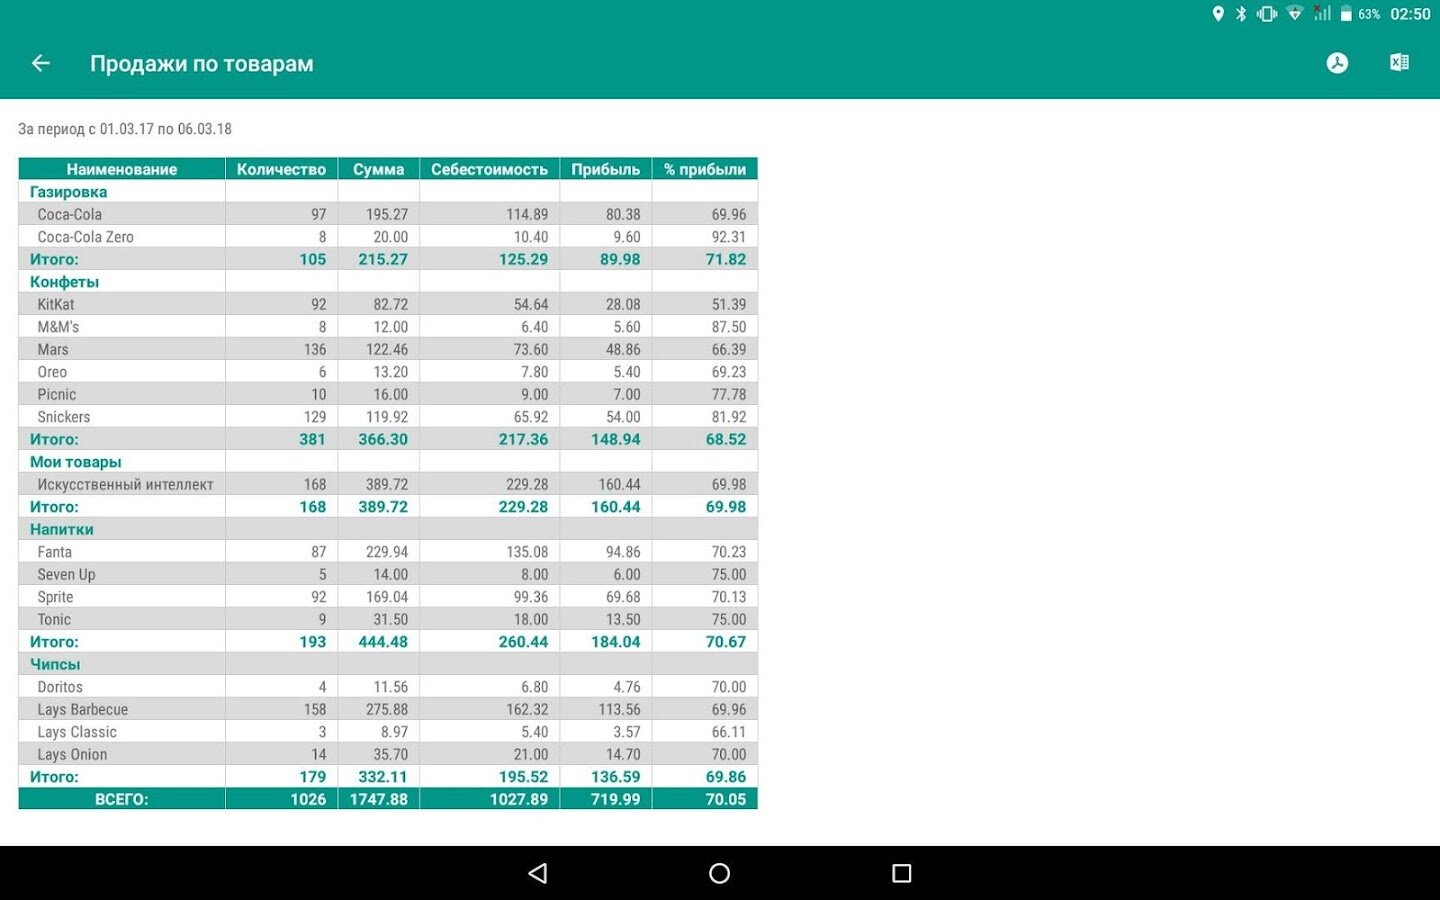Select the 'KitKat' product row
This screenshot has height=900, width=1440.
coord(388,304)
